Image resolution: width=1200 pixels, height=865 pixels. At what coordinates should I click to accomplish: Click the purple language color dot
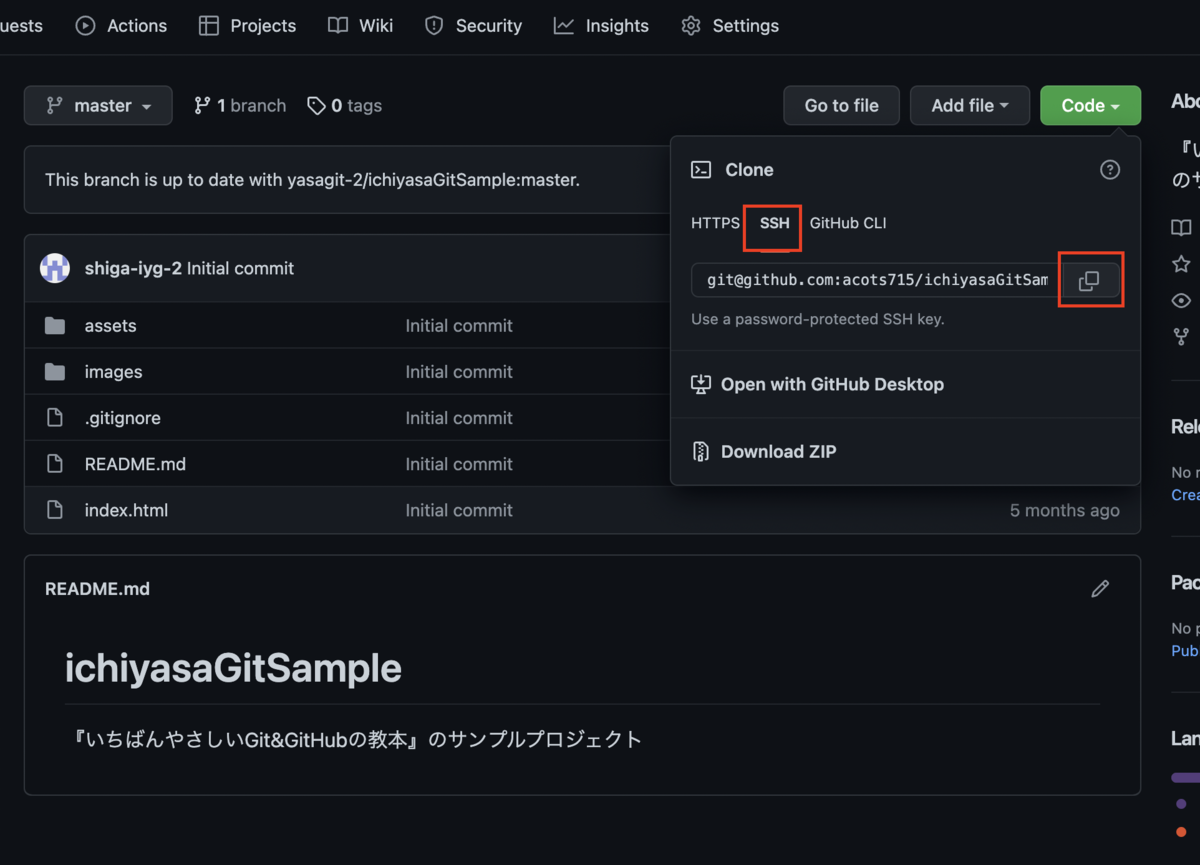pos(1179,803)
